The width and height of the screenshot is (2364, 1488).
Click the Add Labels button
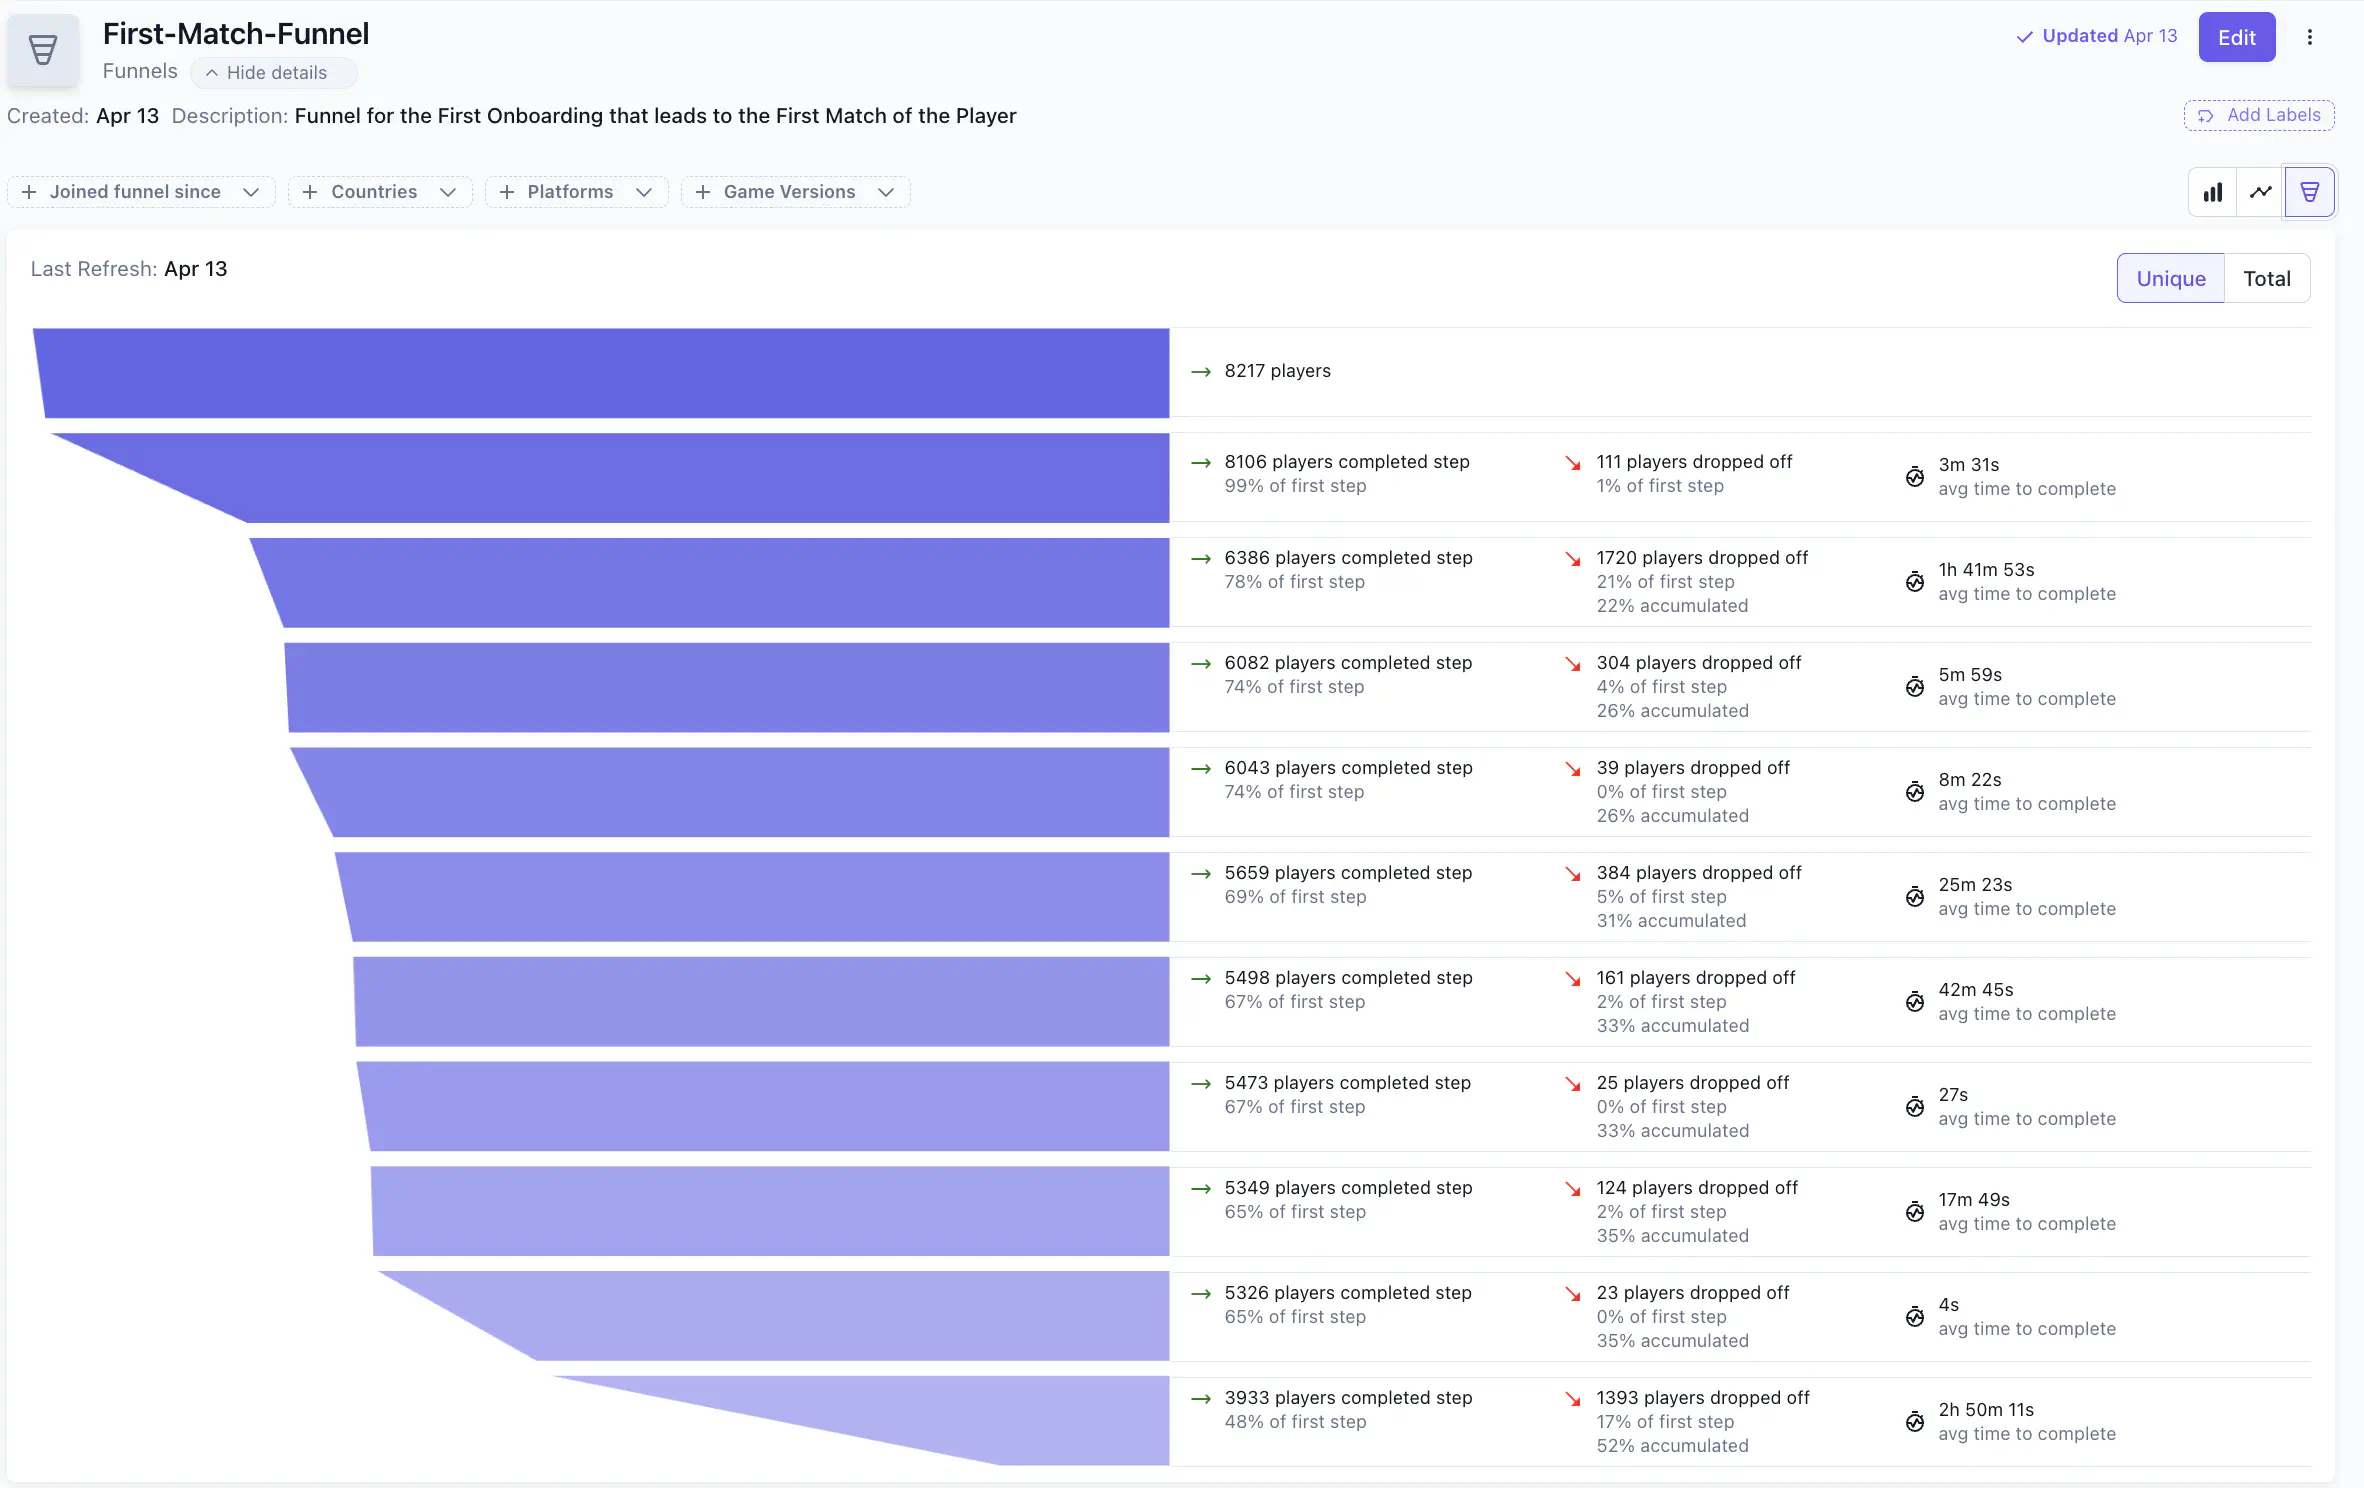pos(2258,116)
